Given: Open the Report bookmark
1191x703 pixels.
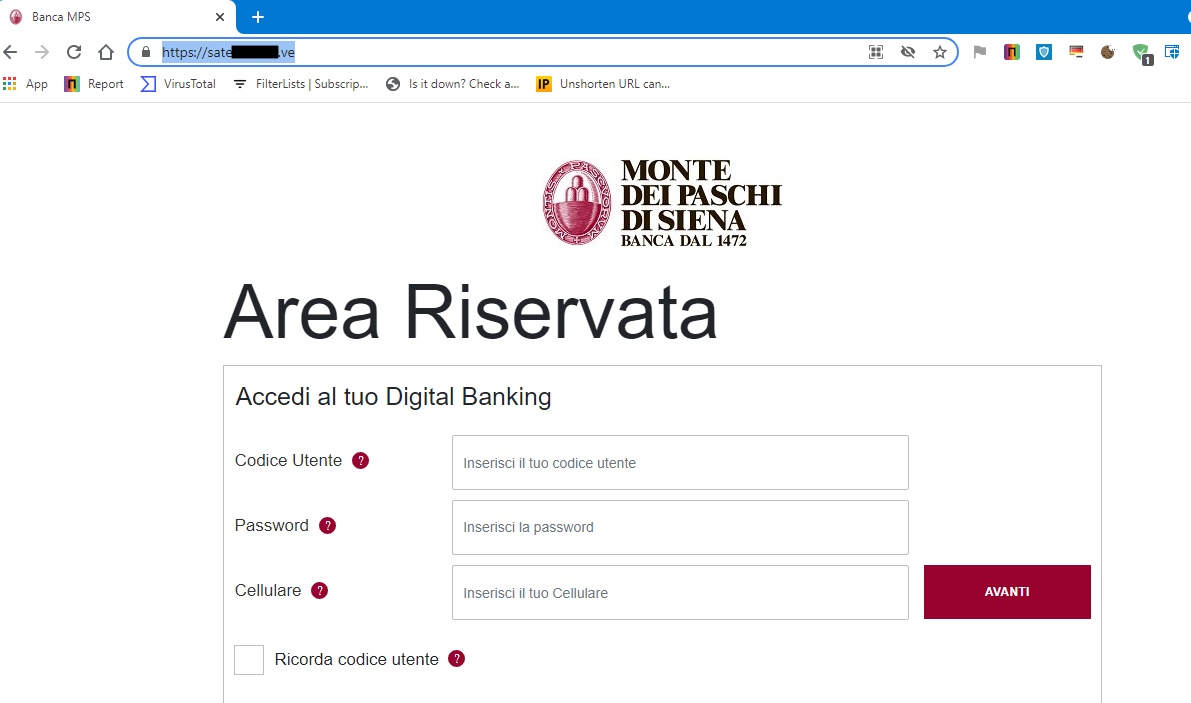Looking at the screenshot, I should [x=94, y=84].
